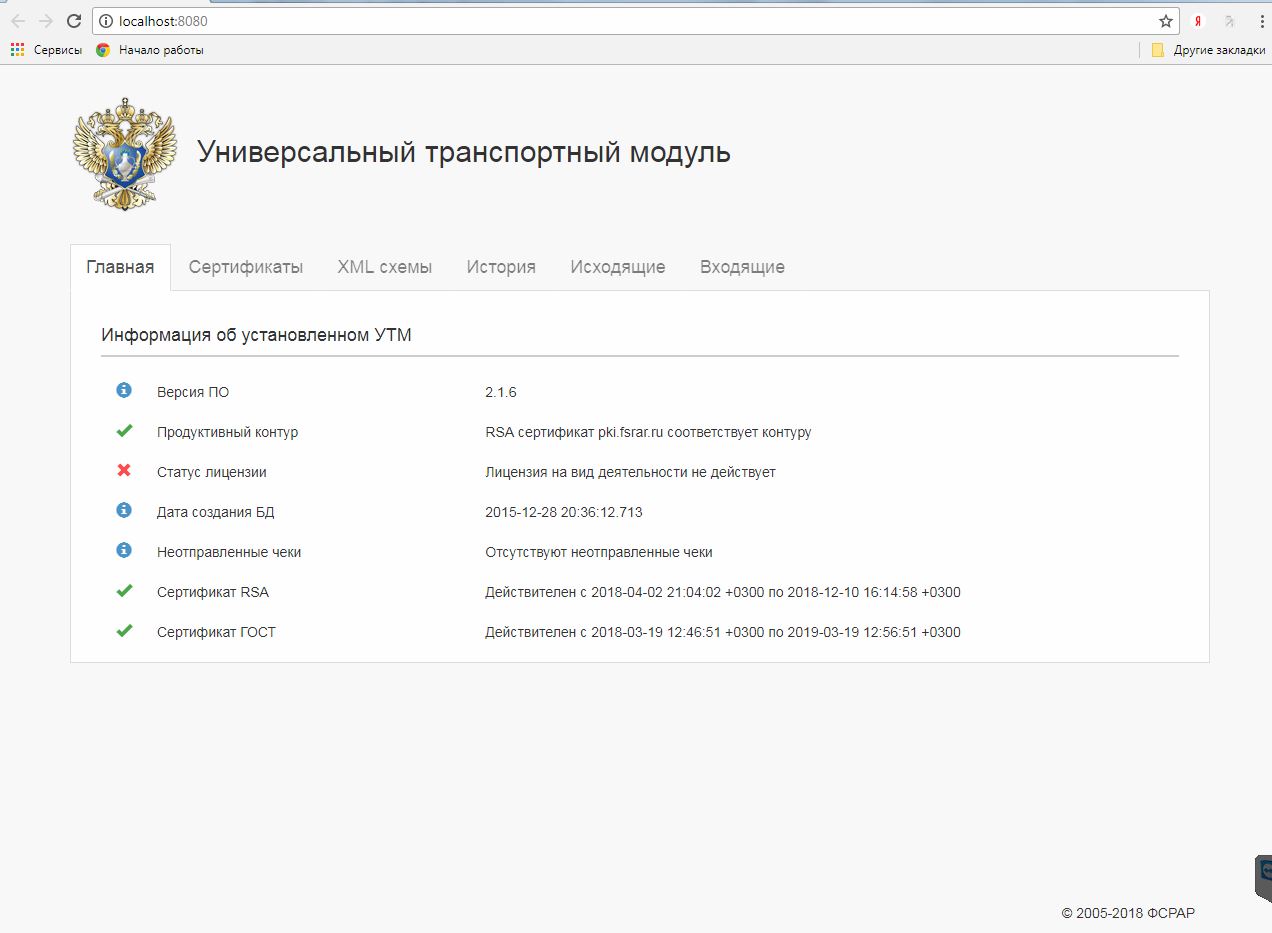Reload the page using the refresh button

73,21
